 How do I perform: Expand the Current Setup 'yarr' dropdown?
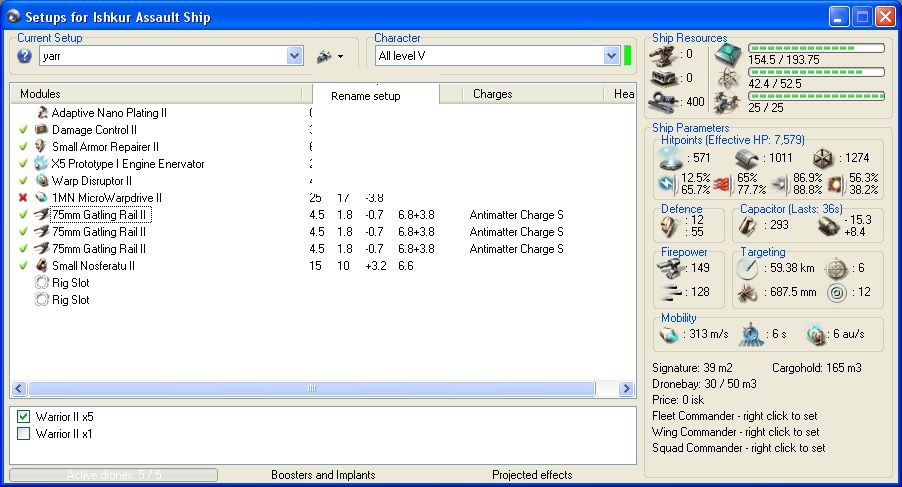(x=295, y=56)
